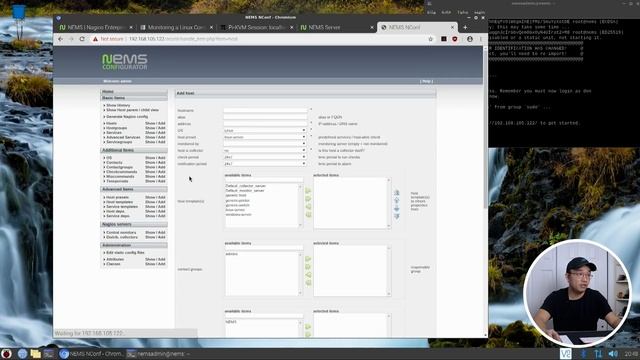Open the browser profile icon
Image resolution: width=640 pixels, height=360 pixels.
tap(470, 39)
